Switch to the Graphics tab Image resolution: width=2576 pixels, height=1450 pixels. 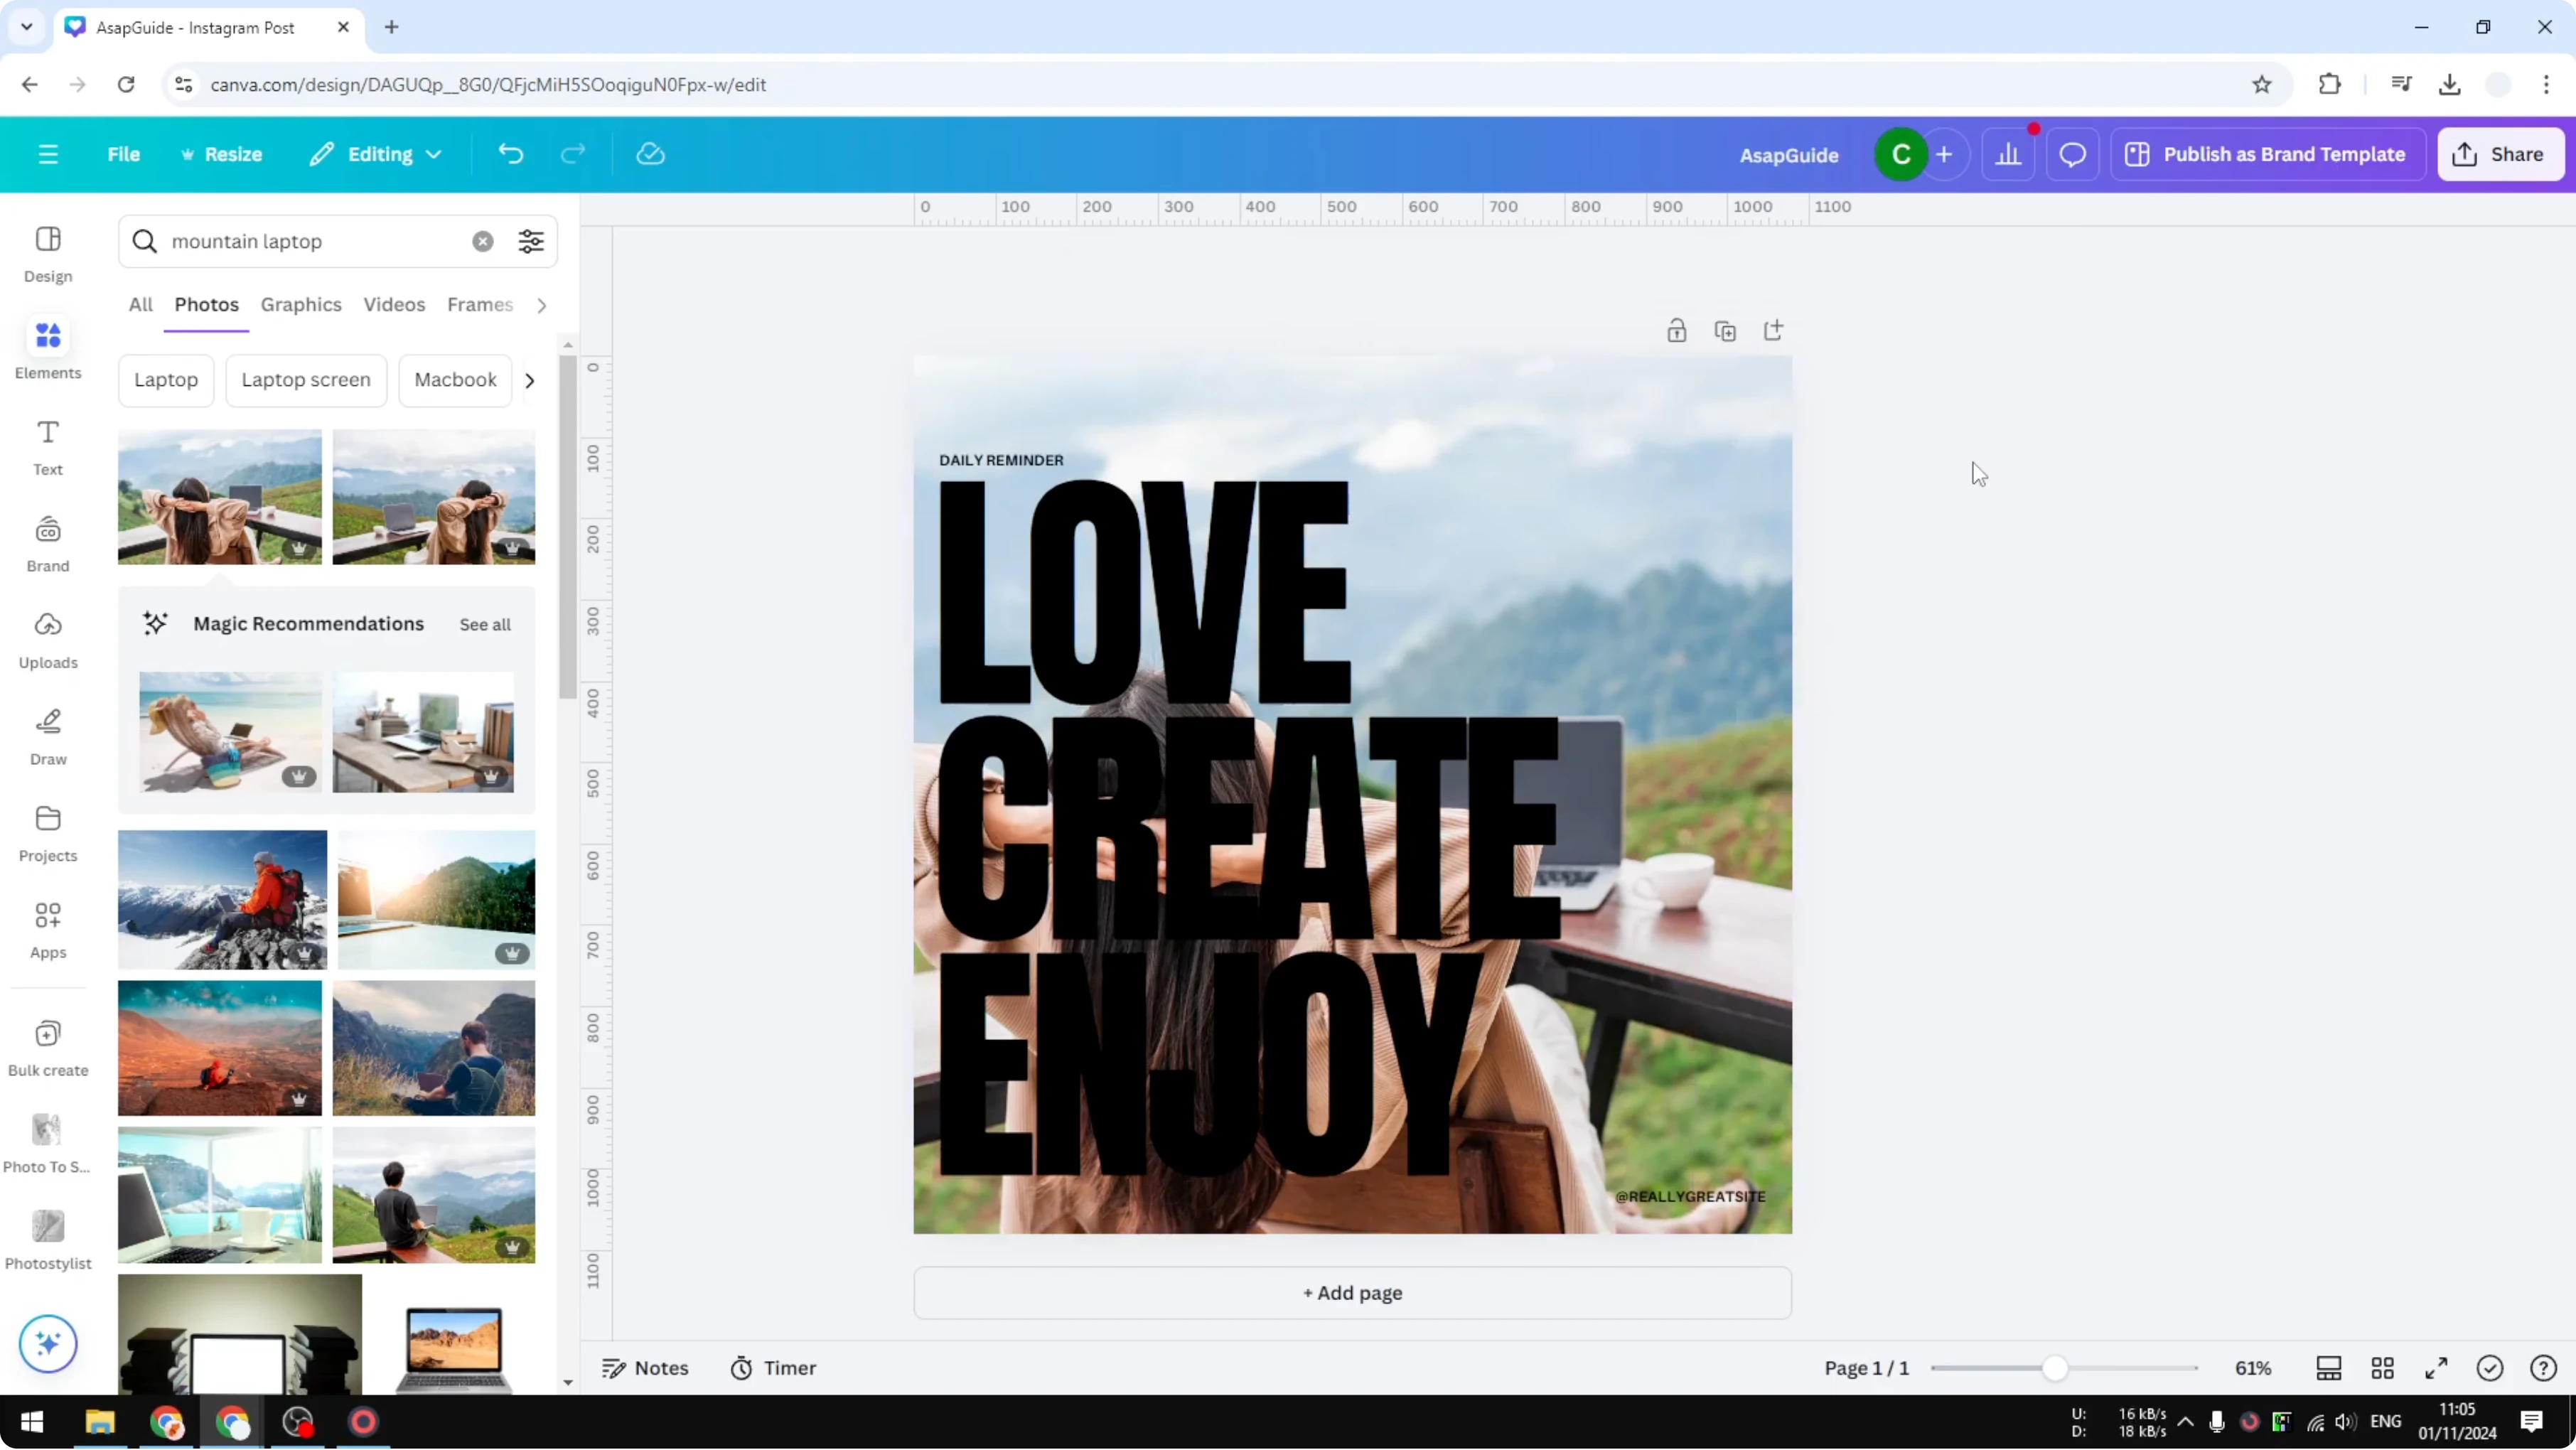301,305
